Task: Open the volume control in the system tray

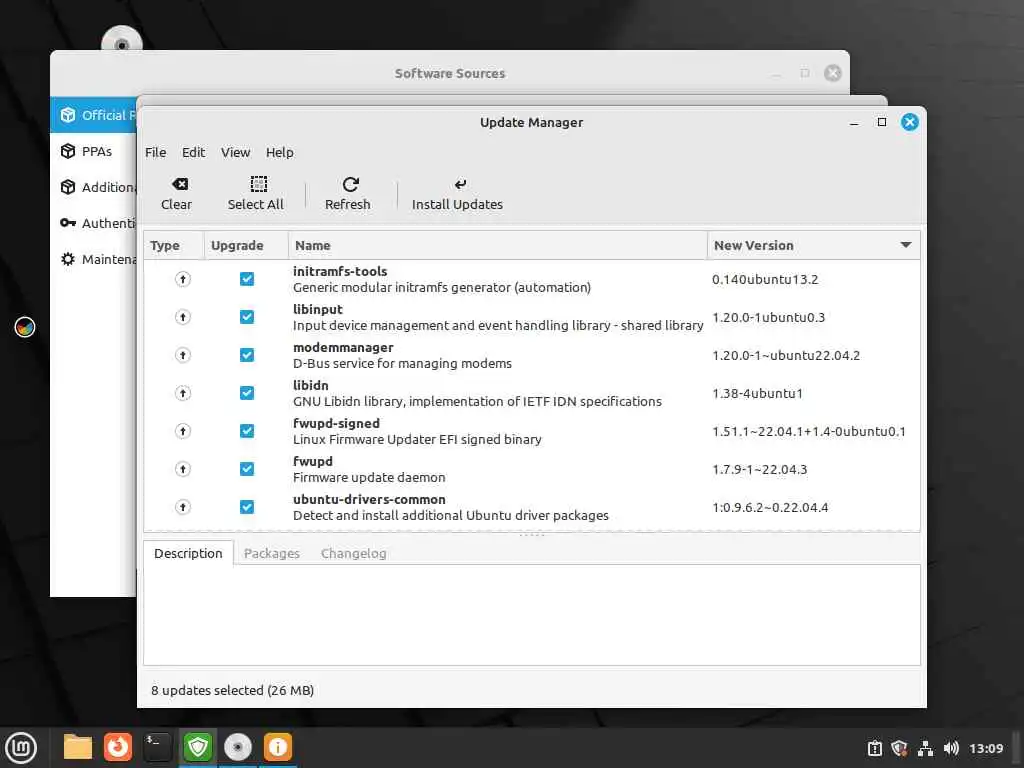Action: pyautogui.click(x=951, y=748)
